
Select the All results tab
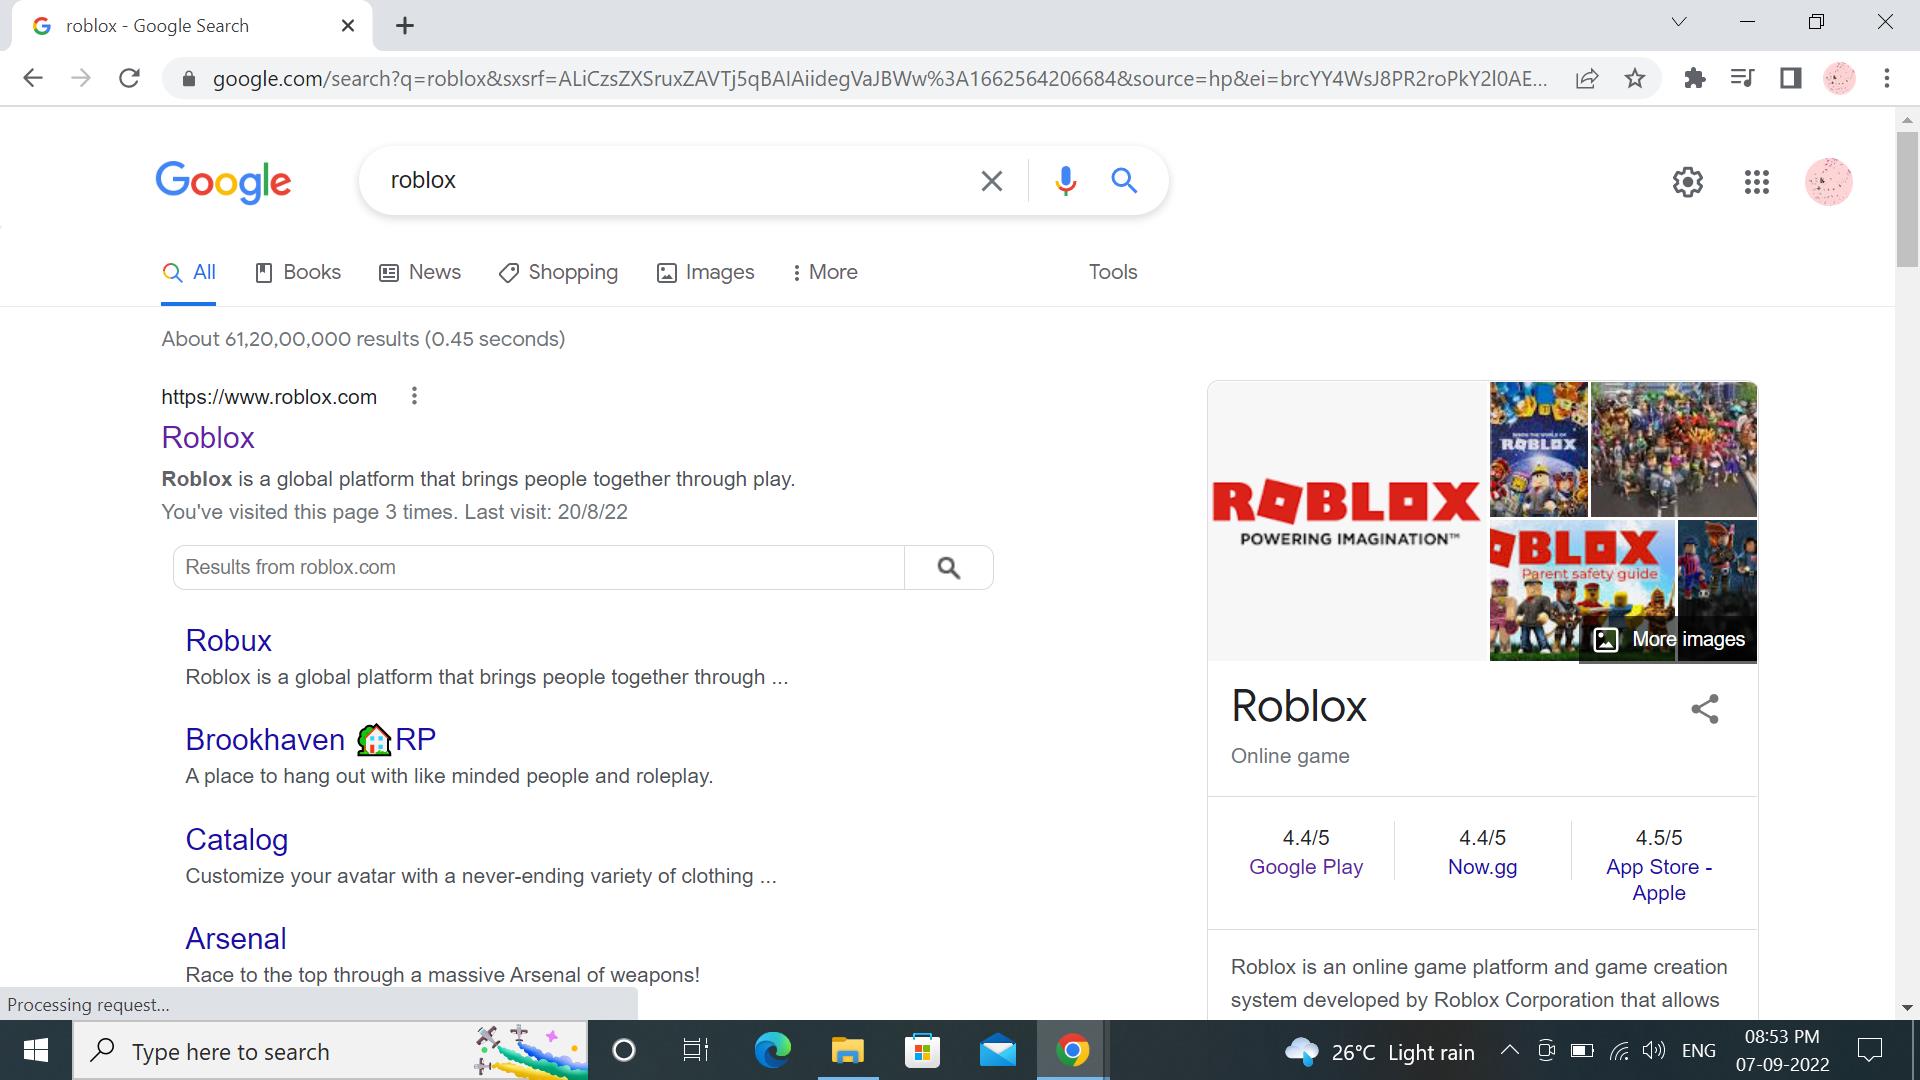(x=189, y=272)
